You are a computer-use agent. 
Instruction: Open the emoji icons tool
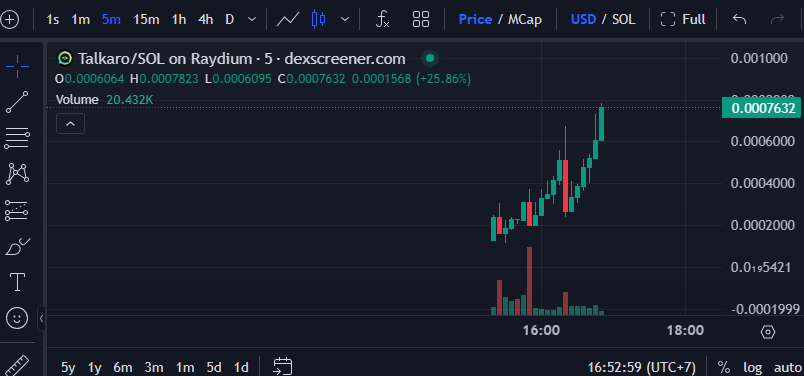tap(17, 319)
